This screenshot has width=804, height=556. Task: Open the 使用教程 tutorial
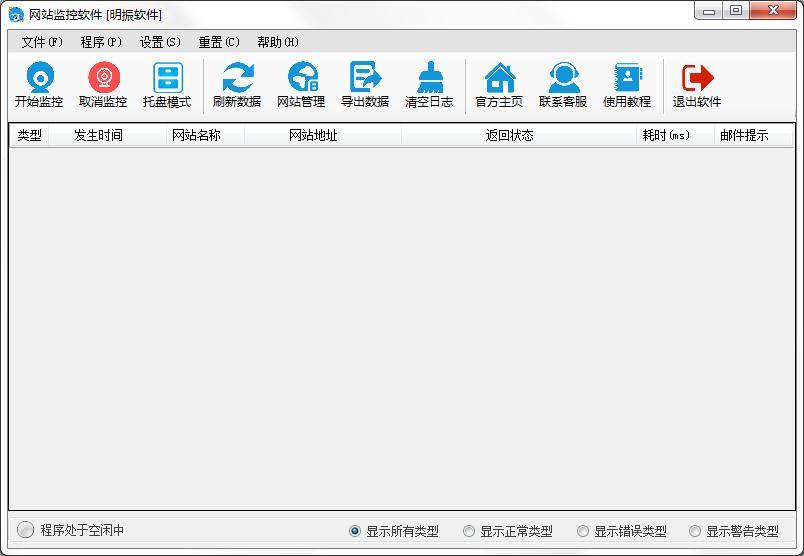point(627,85)
